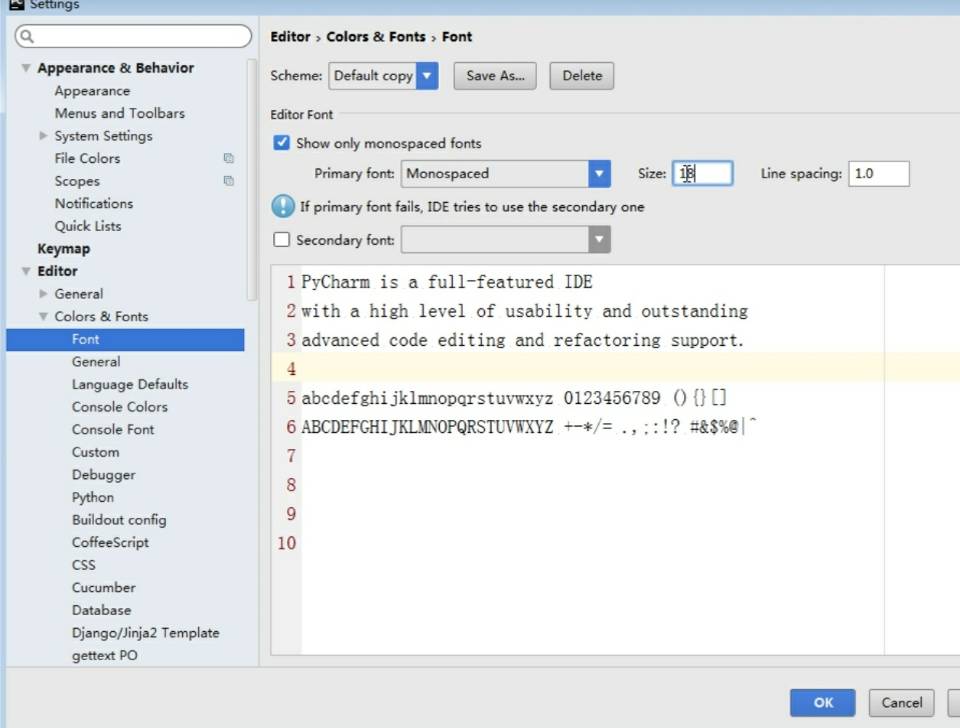The image size is (960, 728).
Task: Click the copy icon beside File Colors
Action: point(228,158)
